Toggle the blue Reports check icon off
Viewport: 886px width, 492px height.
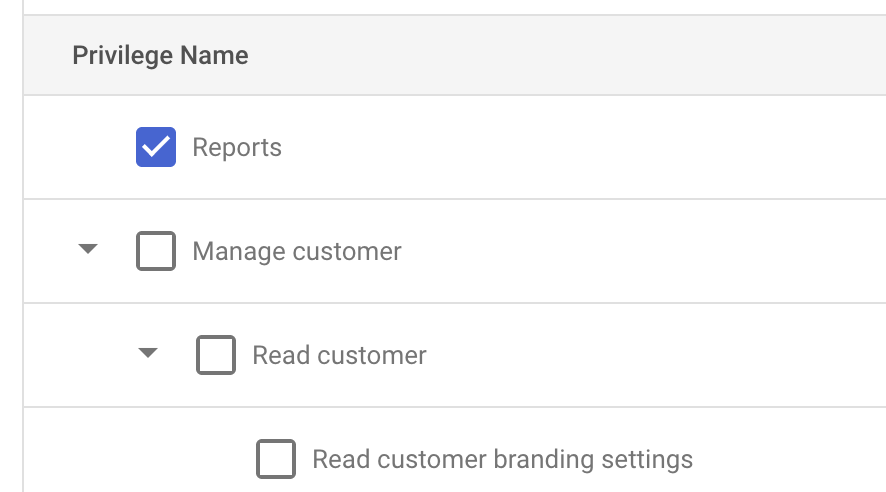156,147
